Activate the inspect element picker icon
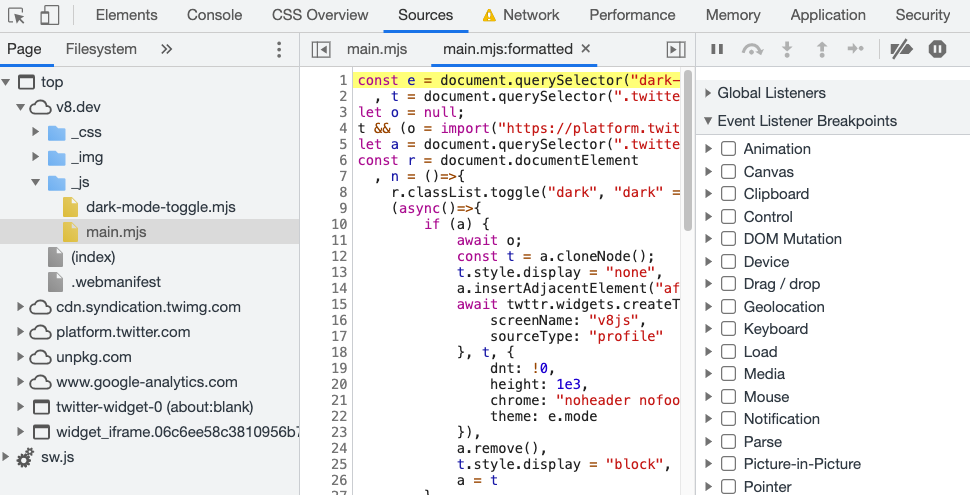This screenshot has width=970, height=495. click(17, 15)
